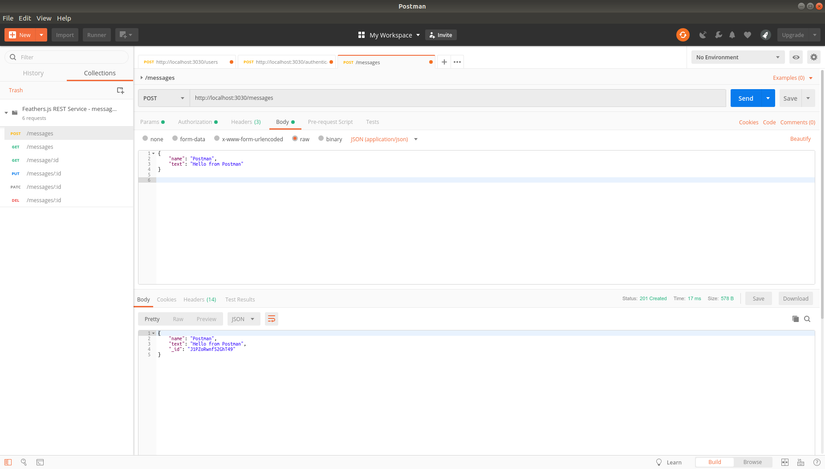
Task: Open response Headers (14) tab
Action: tap(199, 300)
